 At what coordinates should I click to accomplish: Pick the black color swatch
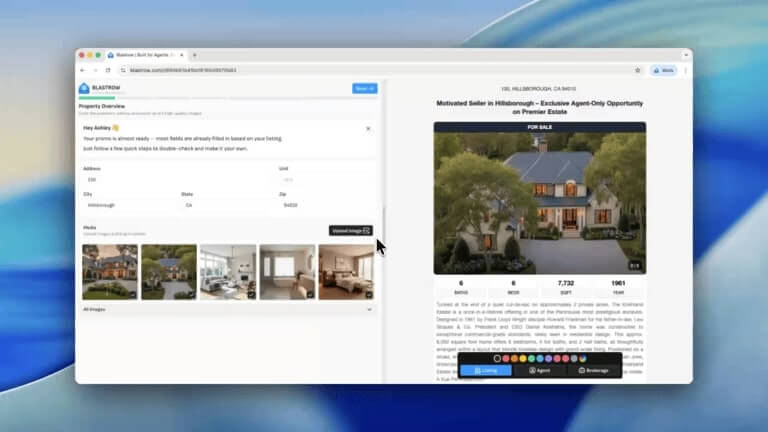tap(497, 358)
